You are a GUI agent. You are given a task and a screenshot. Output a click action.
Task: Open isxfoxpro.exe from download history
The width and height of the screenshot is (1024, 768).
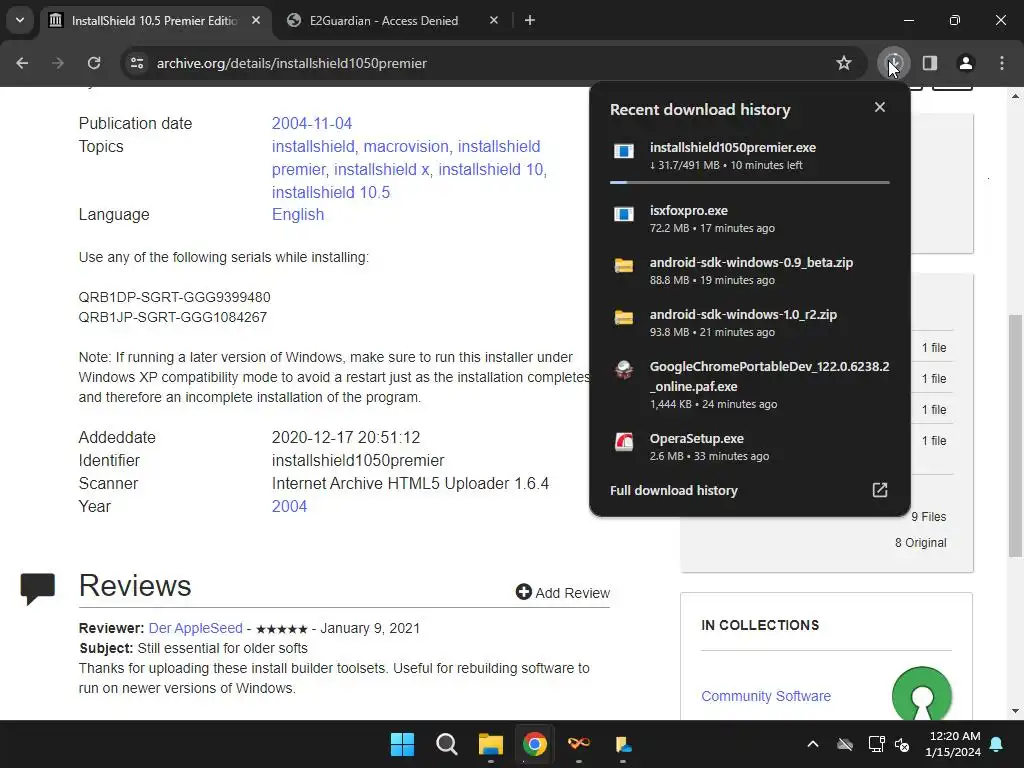coord(750,219)
